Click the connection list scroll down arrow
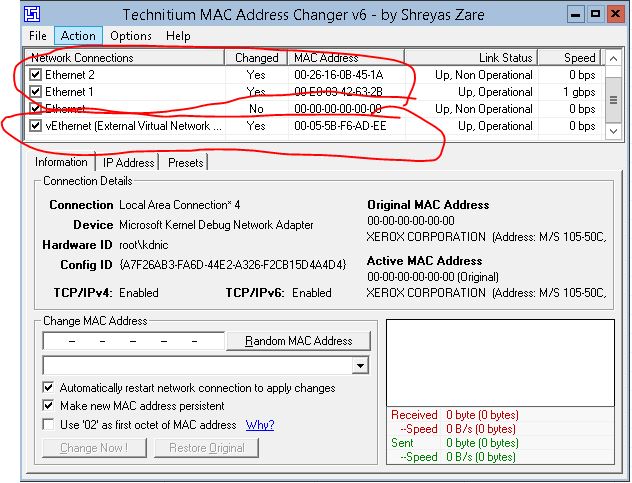This screenshot has height=483, width=632. (613, 131)
